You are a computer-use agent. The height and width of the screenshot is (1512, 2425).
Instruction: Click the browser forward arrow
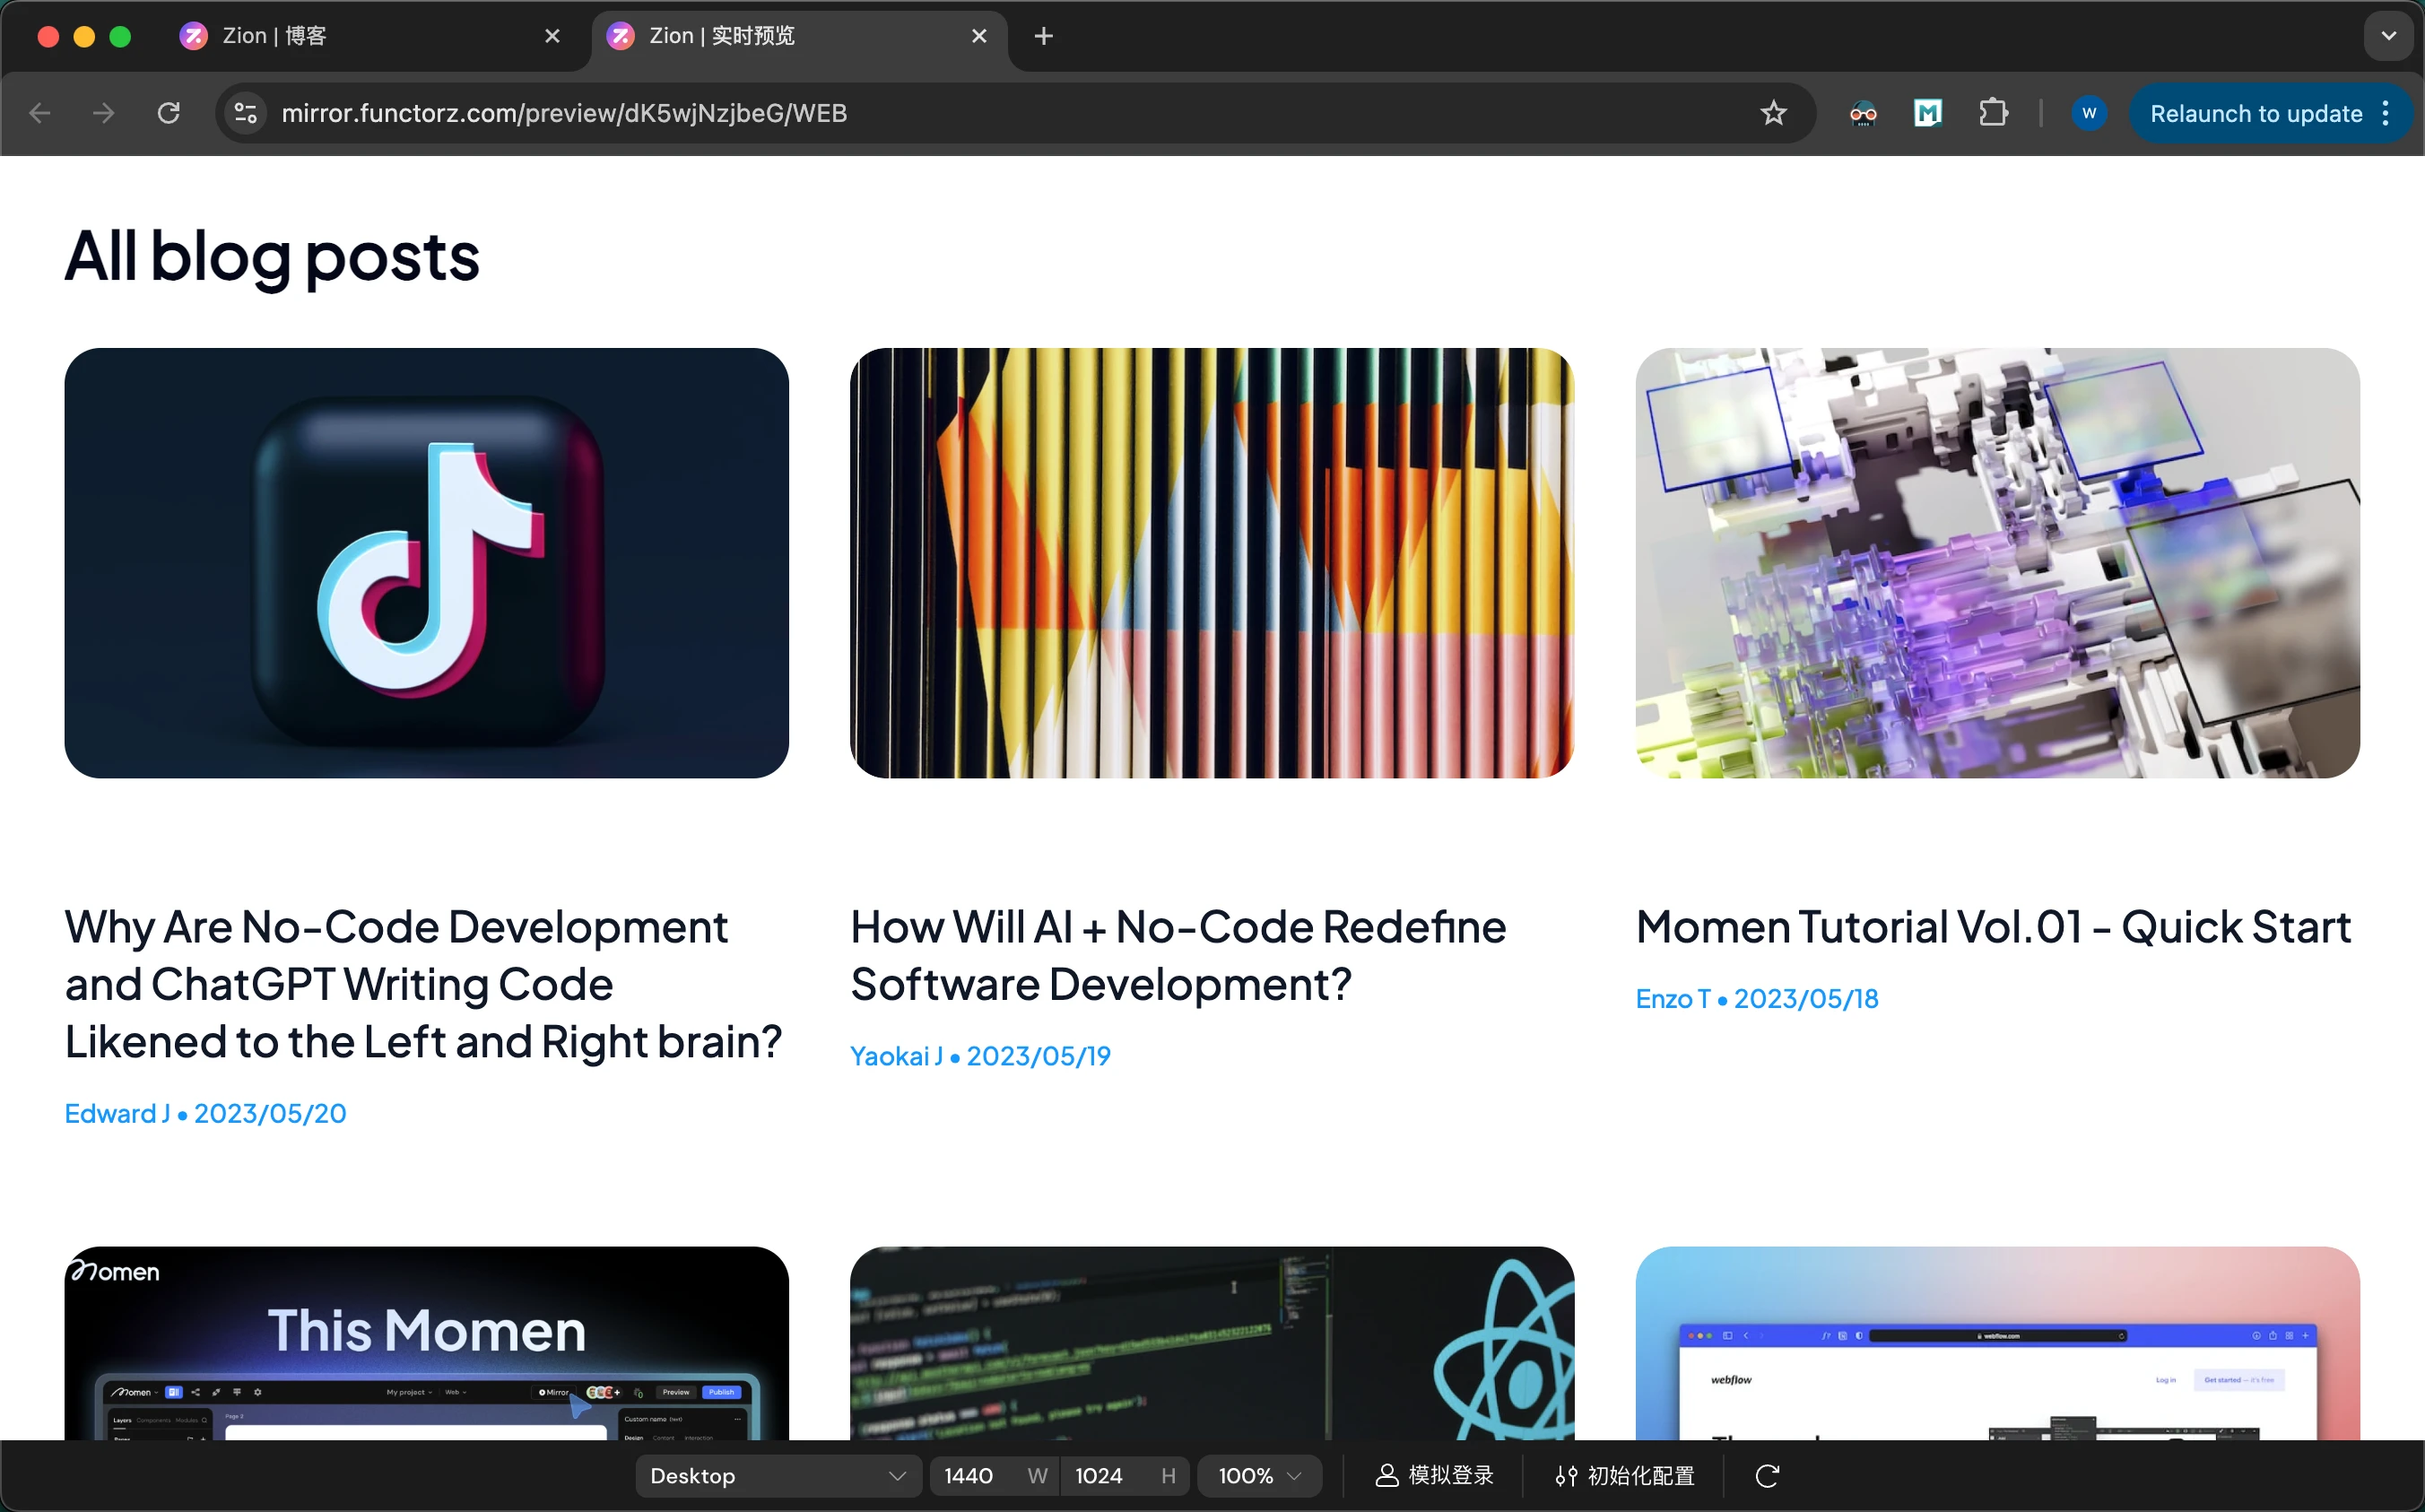104,113
